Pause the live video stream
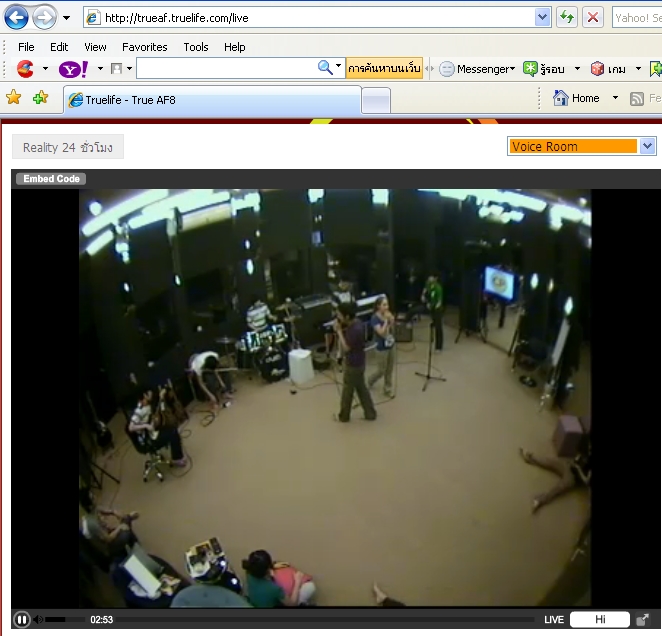The height and width of the screenshot is (636, 662). click(x=22, y=620)
